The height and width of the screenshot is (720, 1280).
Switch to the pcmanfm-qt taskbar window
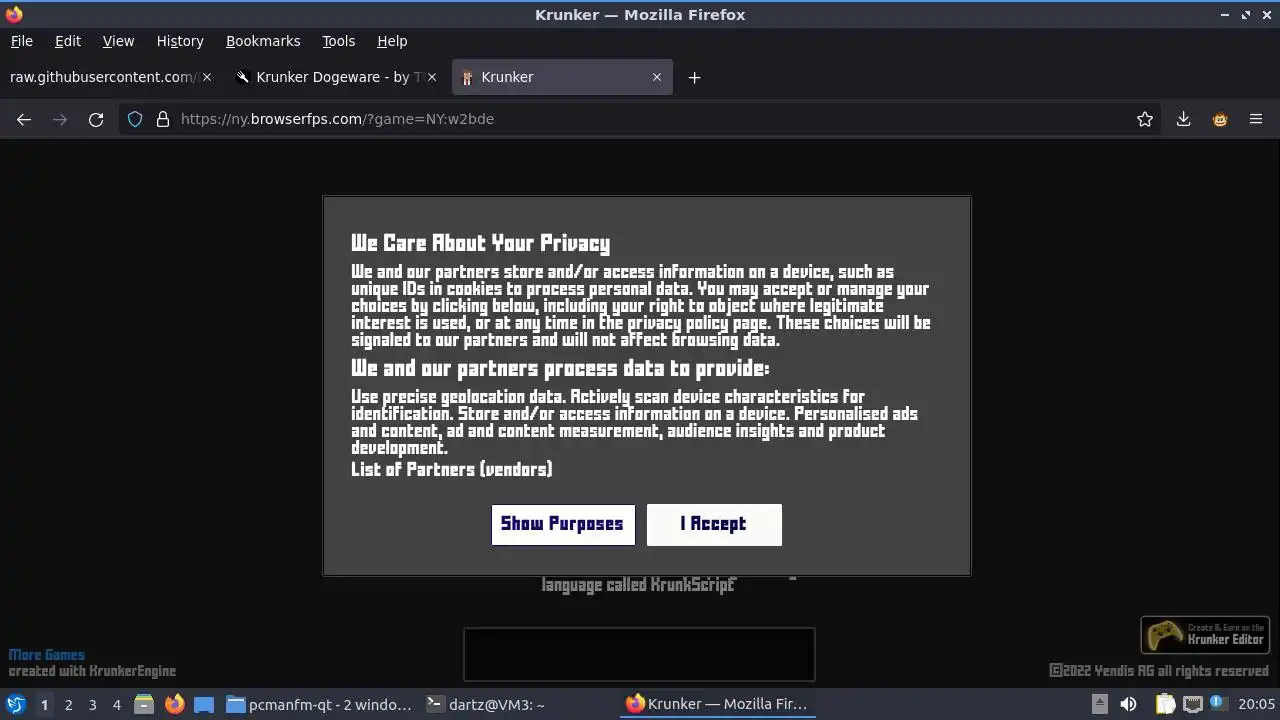[x=319, y=704]
